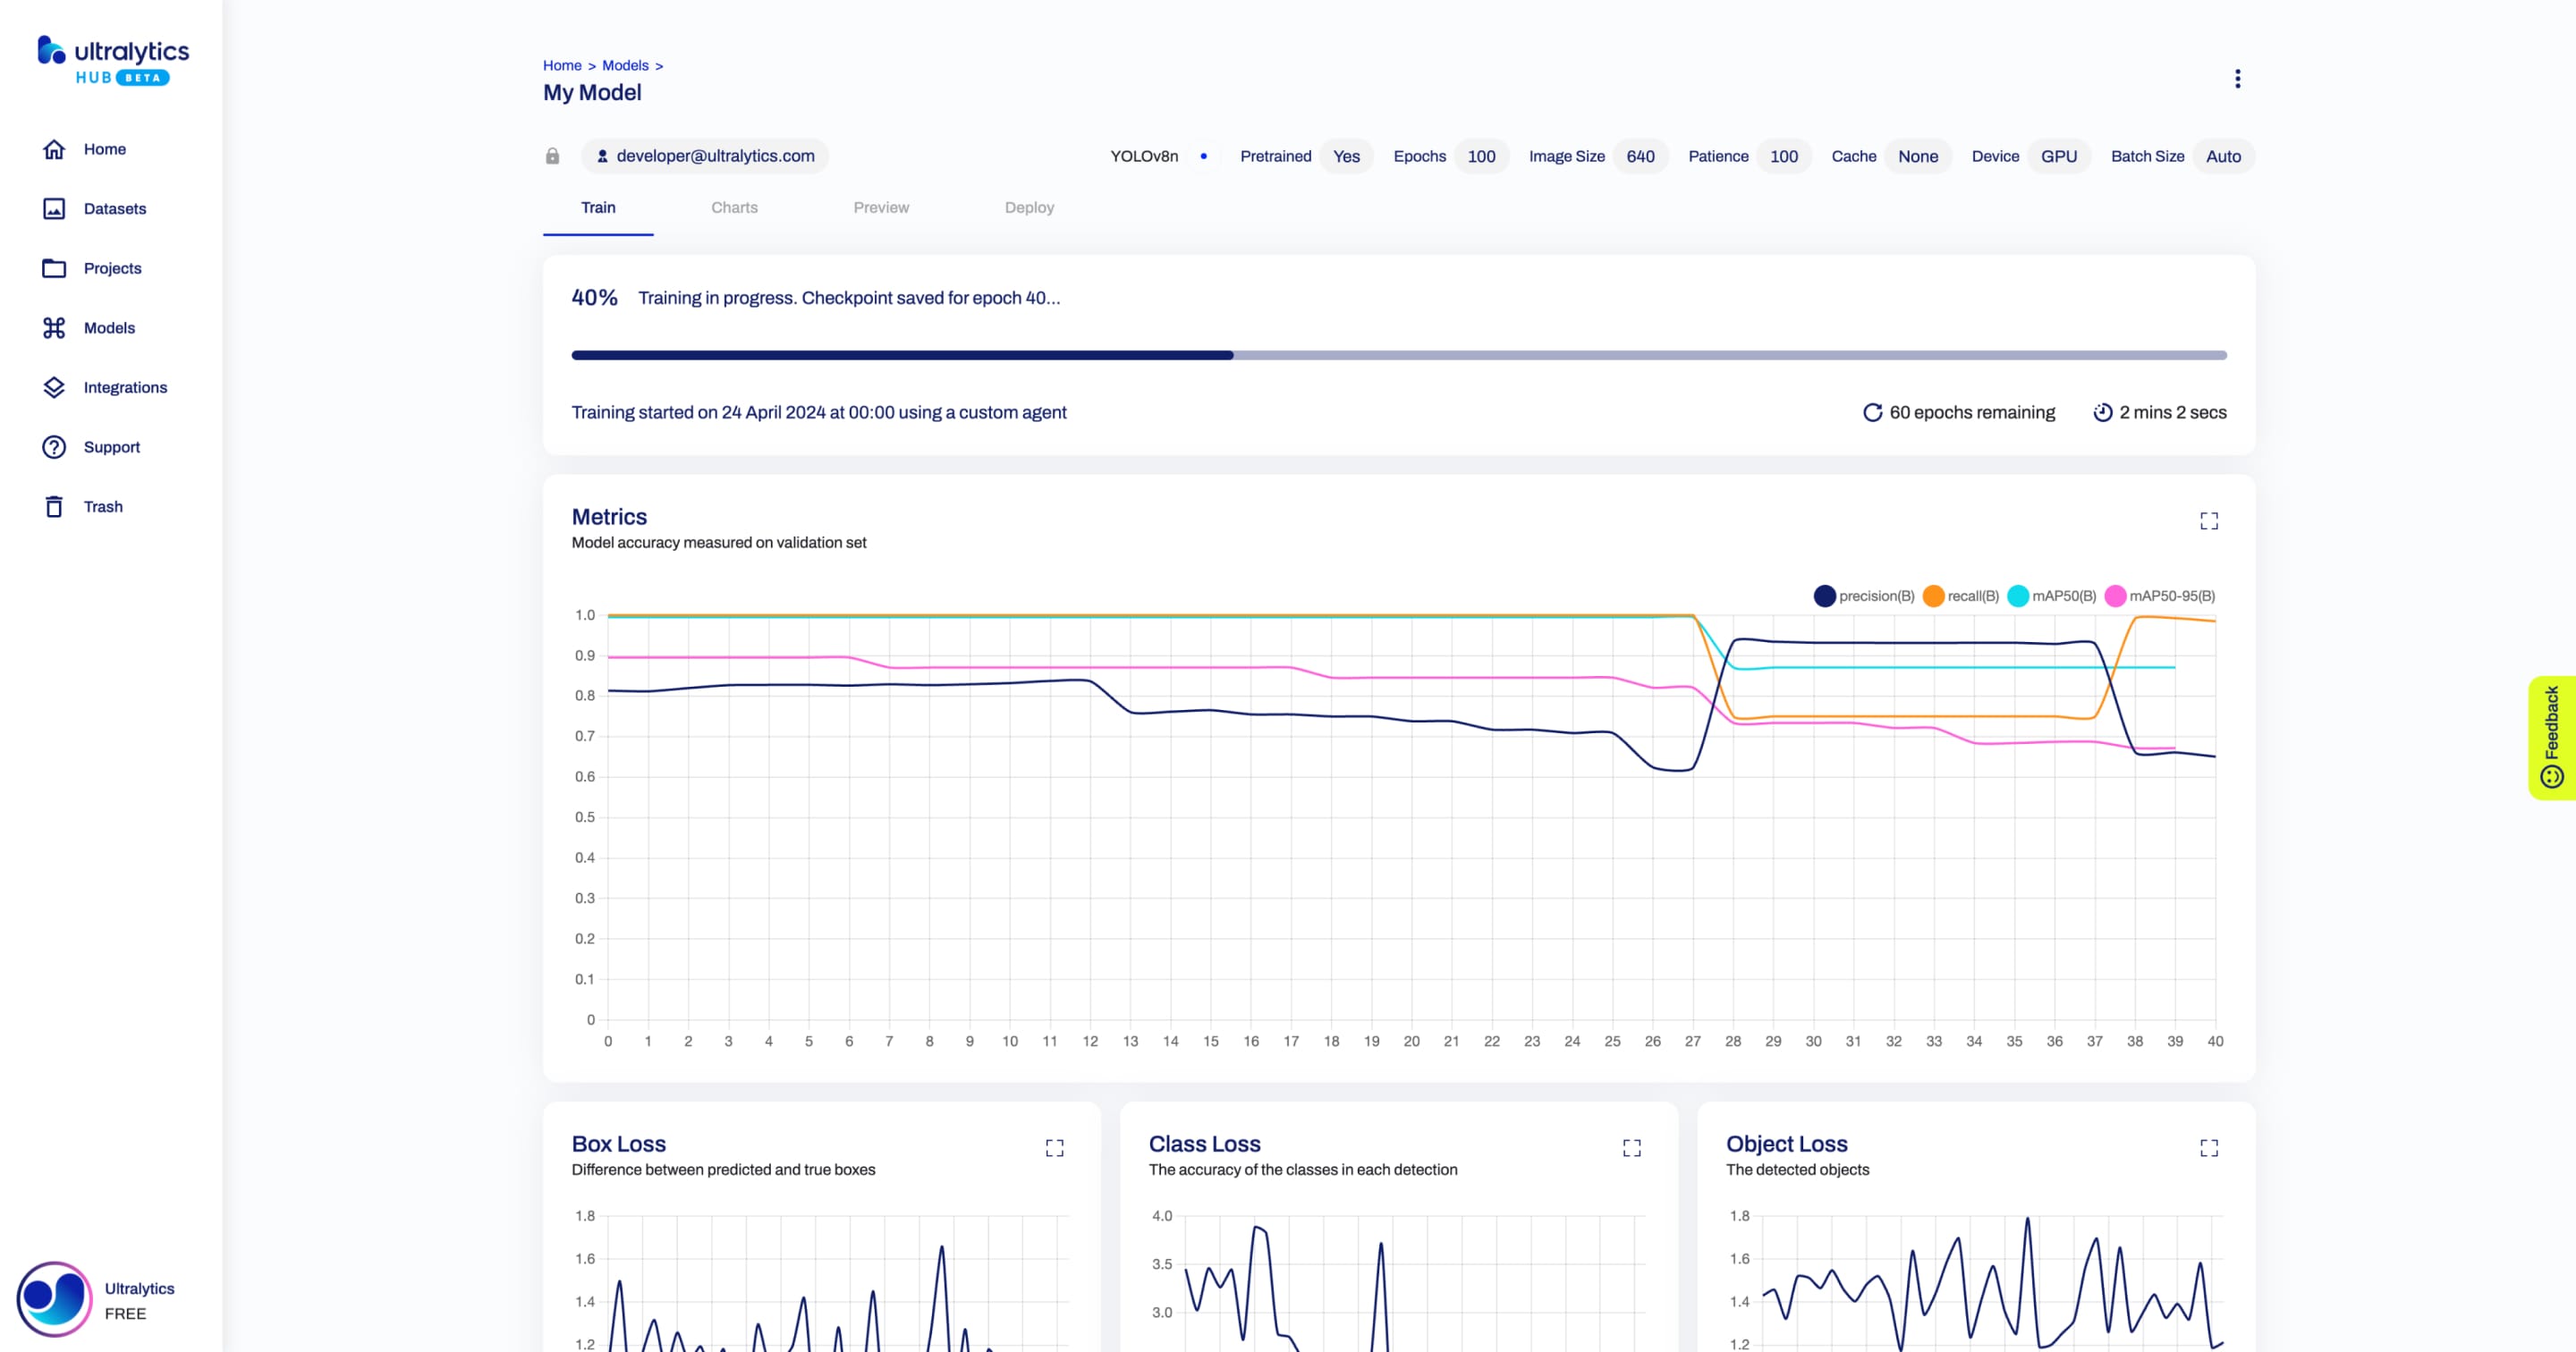Click the Models breadcrumb navigation link
Screen dimensions: 2576x1352
click(623, 64)
